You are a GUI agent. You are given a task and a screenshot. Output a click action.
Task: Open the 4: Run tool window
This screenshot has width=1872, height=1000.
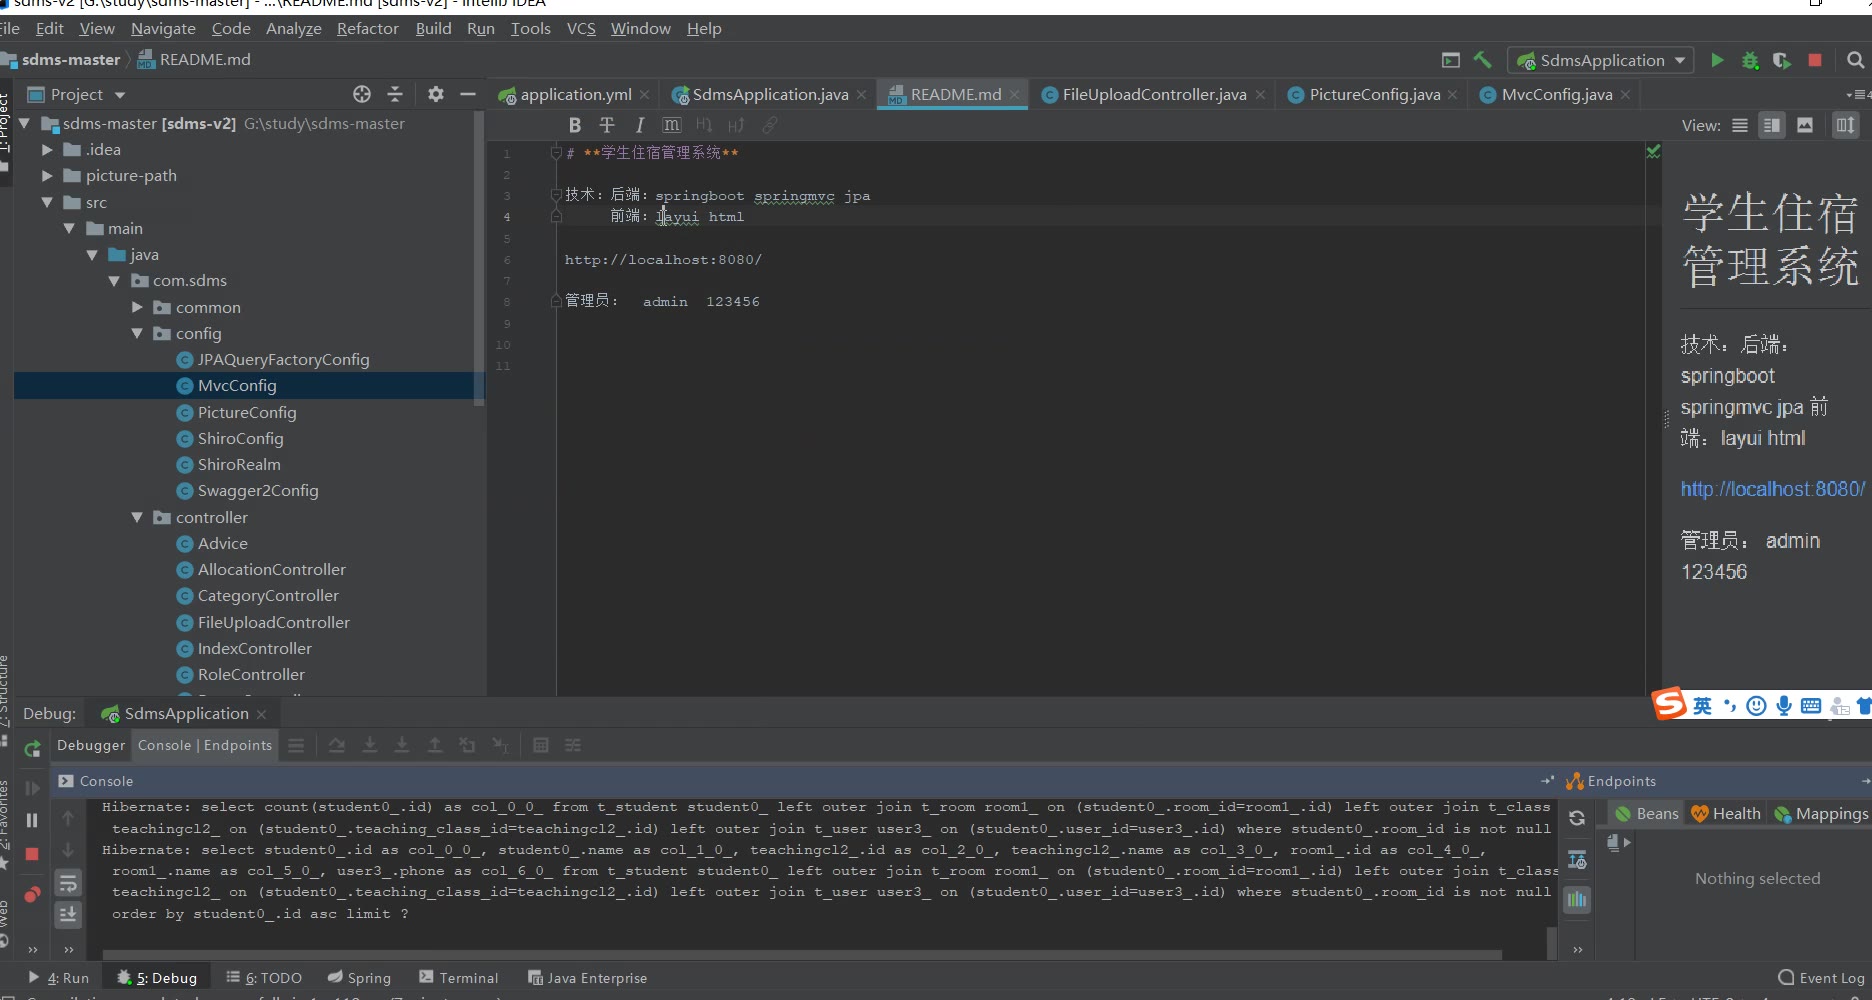[59, 978]
